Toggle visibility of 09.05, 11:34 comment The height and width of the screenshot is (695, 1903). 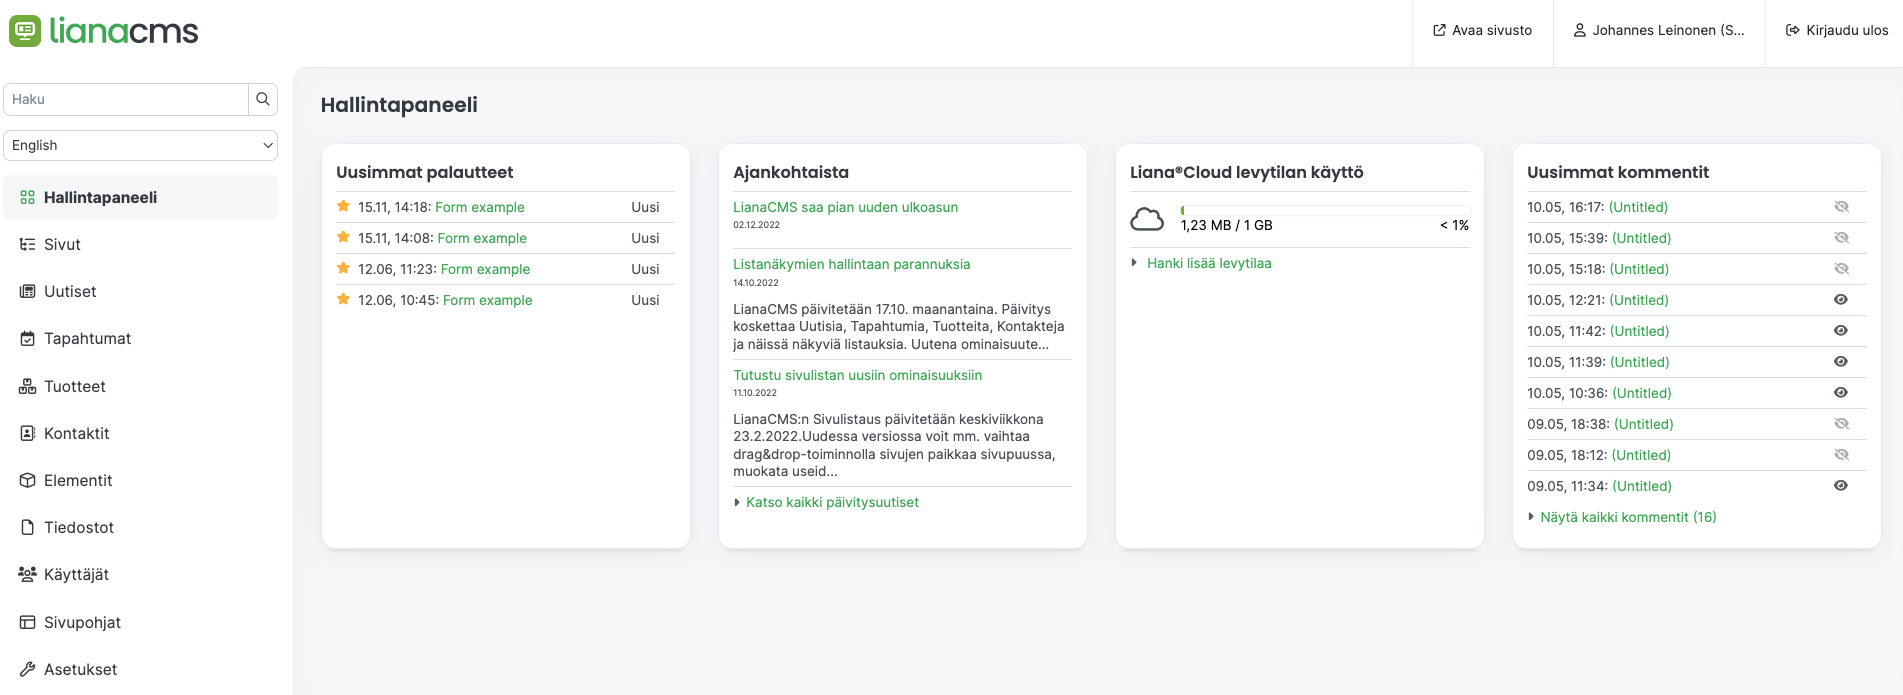pyautogui.click(x=1841, y=486)
